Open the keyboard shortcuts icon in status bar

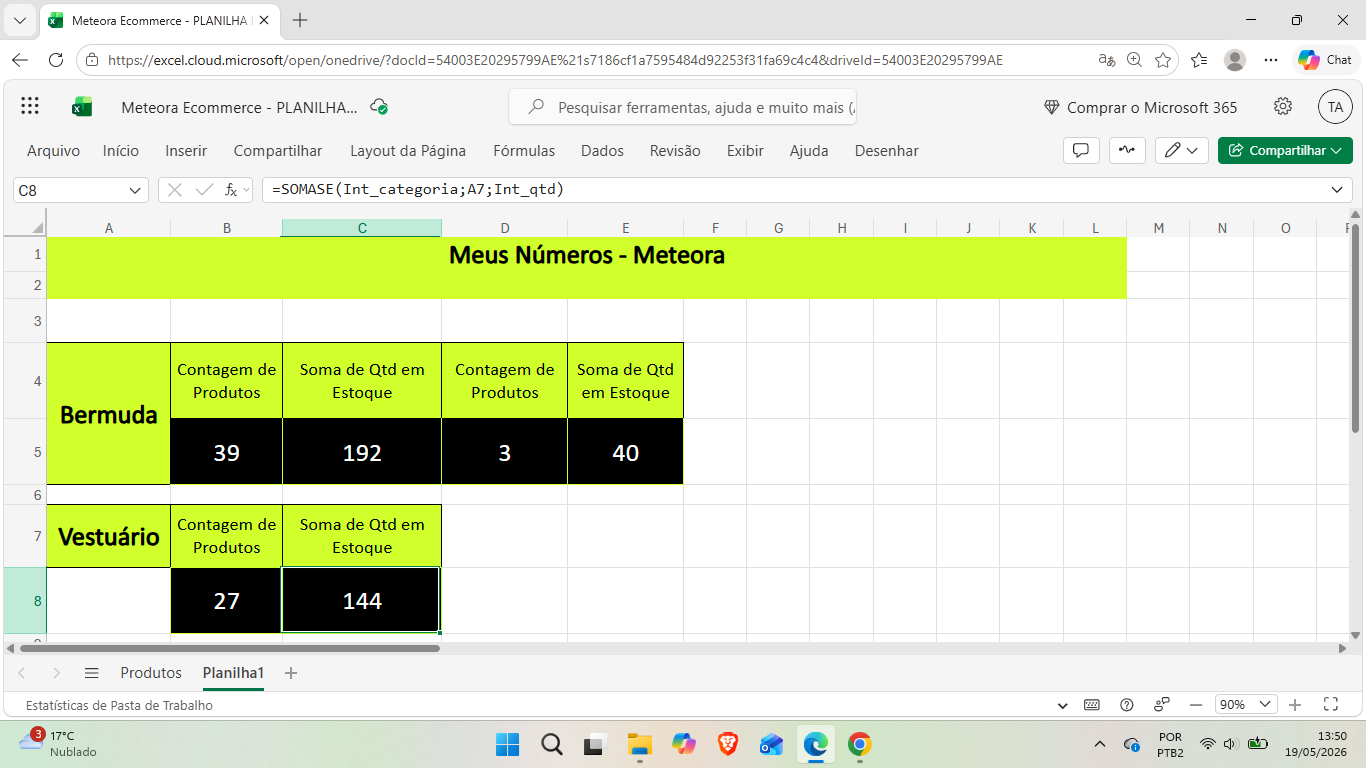pyautogui.click(x=1092, y=704)
